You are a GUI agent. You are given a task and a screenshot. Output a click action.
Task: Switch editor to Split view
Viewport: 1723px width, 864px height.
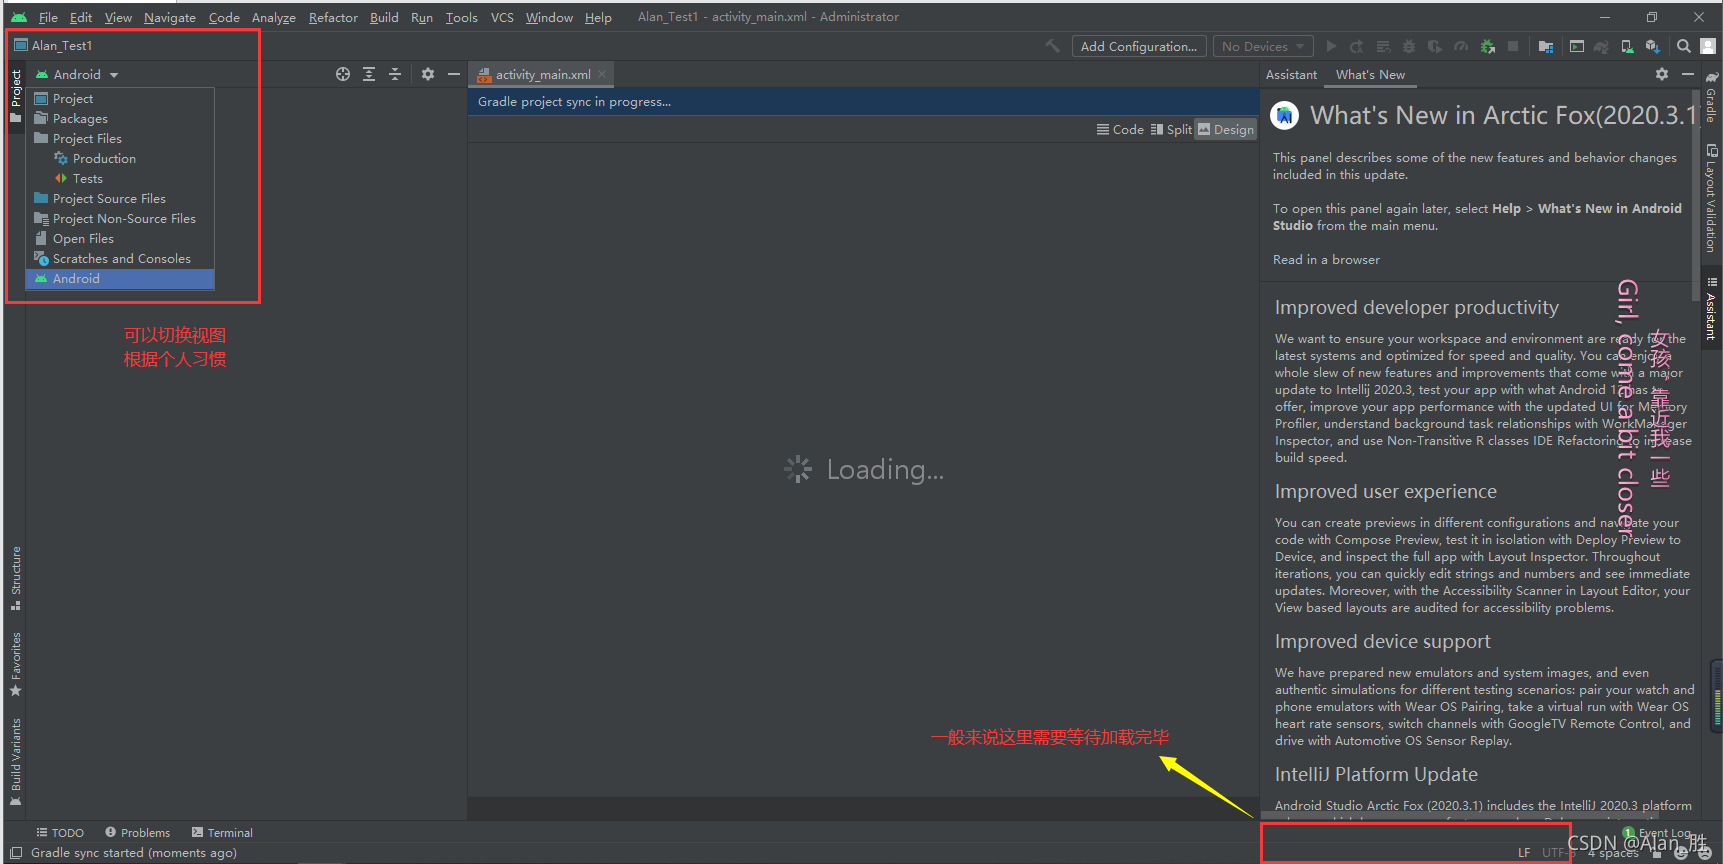point(1171,130)
